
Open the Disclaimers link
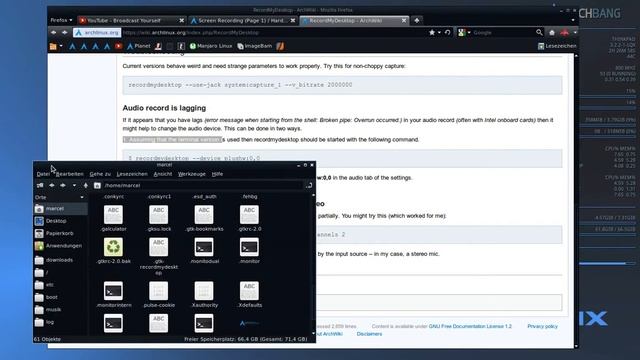coord(369,334)
